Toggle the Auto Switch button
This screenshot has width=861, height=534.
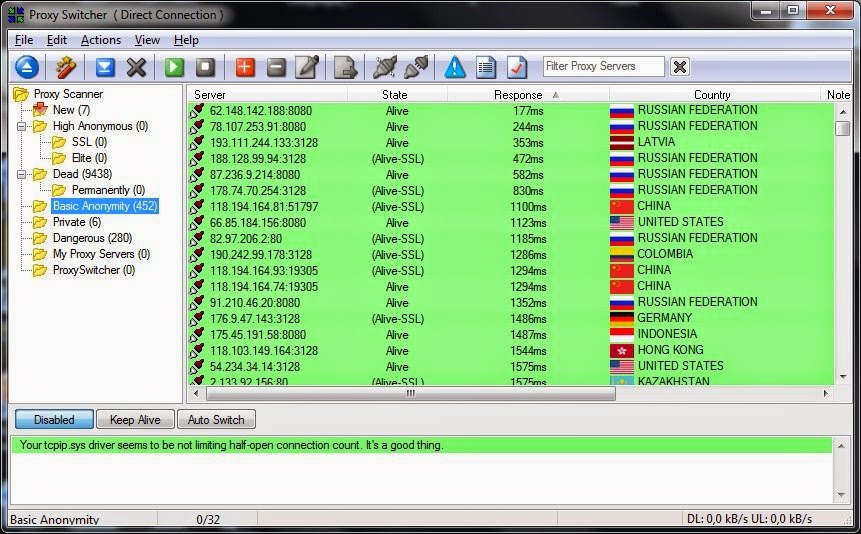(x=216, y=420)
